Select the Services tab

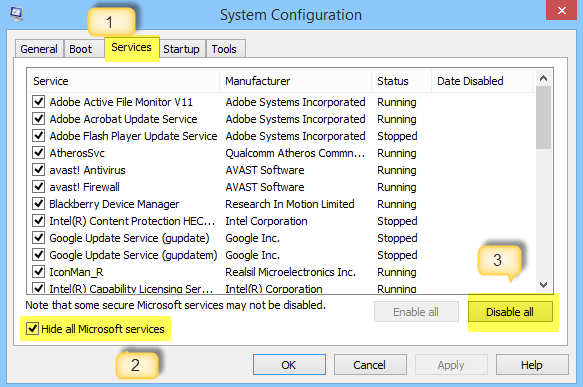(x=132, y=48)
